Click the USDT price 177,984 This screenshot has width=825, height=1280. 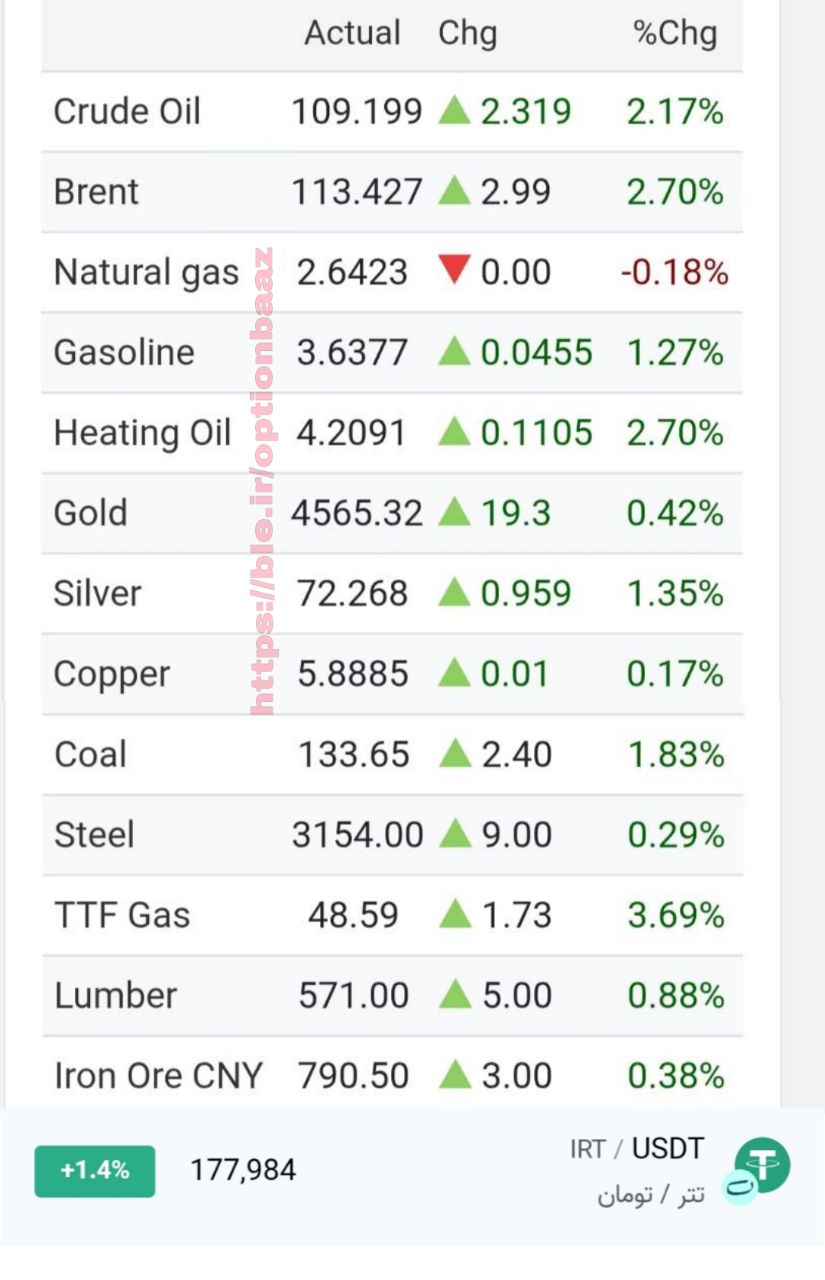click(x=243, y=1170)
